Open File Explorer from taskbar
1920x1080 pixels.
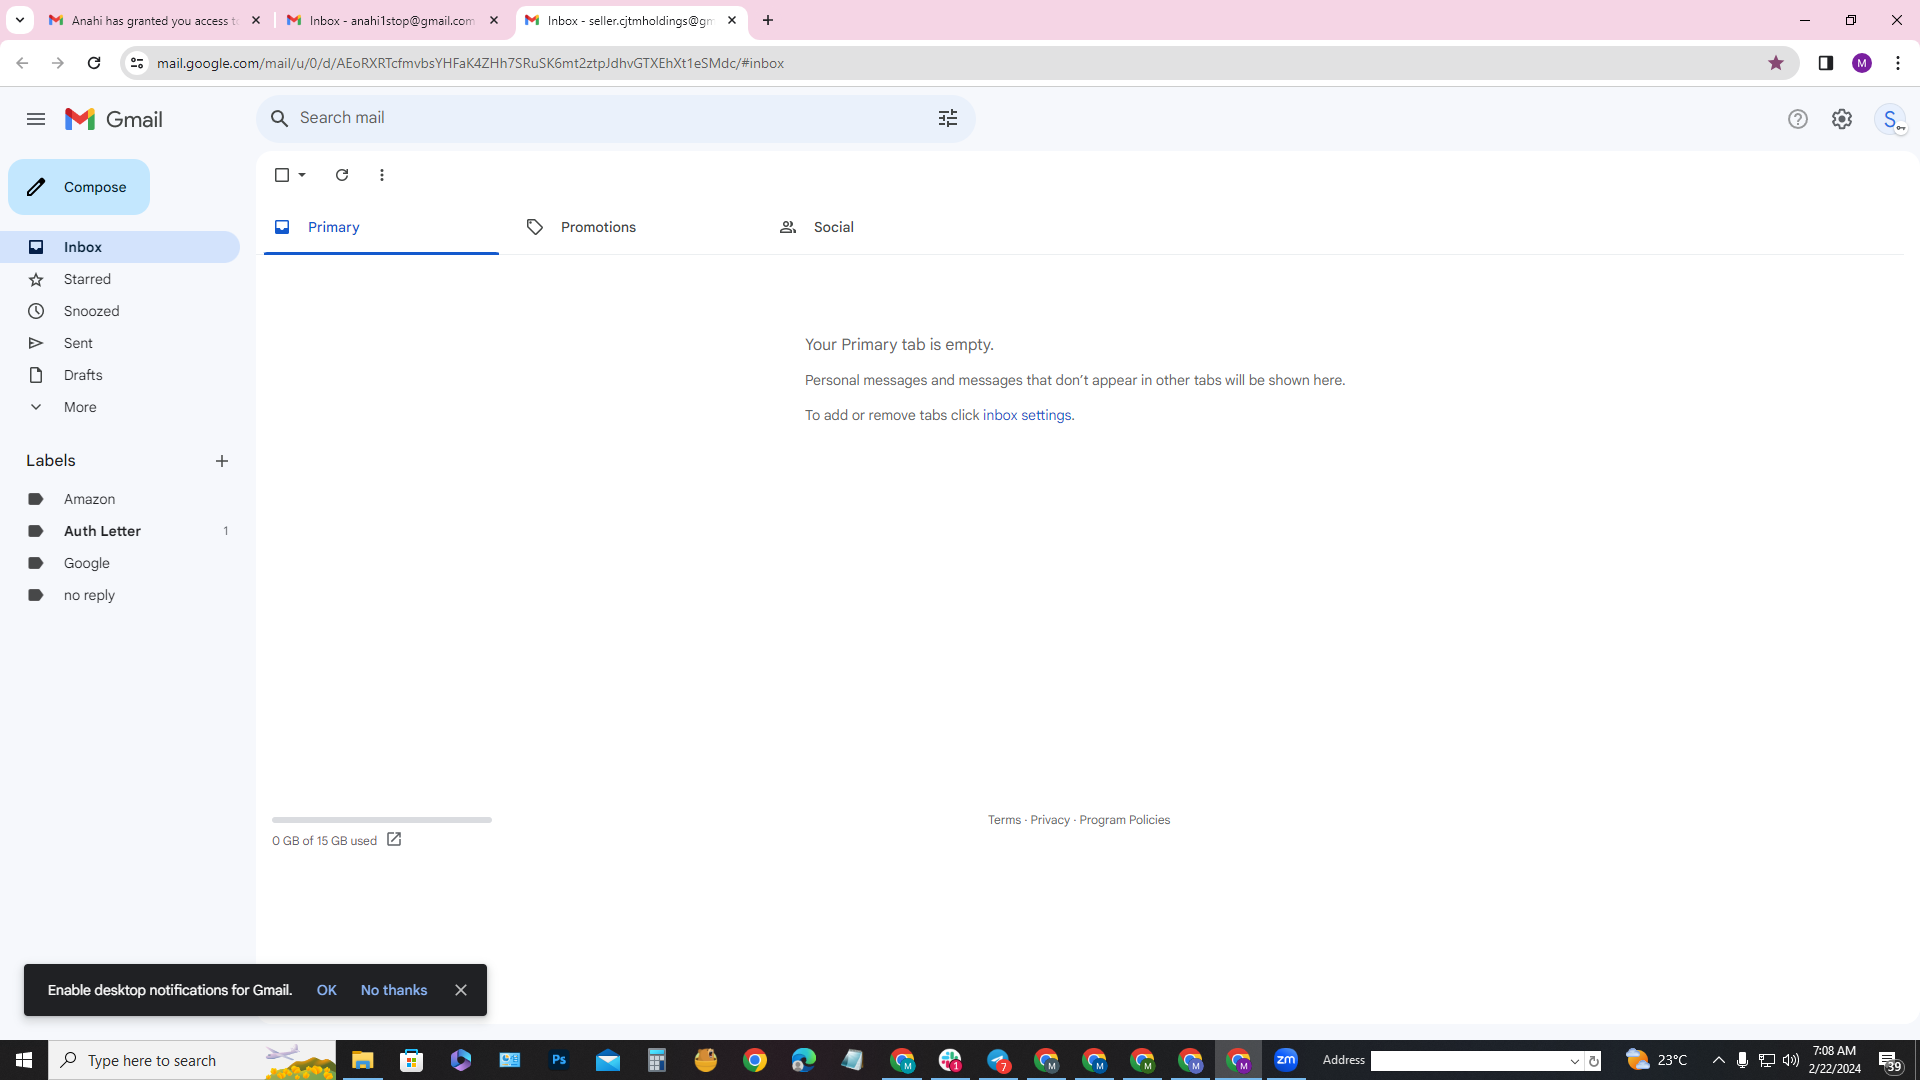coord(363,1060)
